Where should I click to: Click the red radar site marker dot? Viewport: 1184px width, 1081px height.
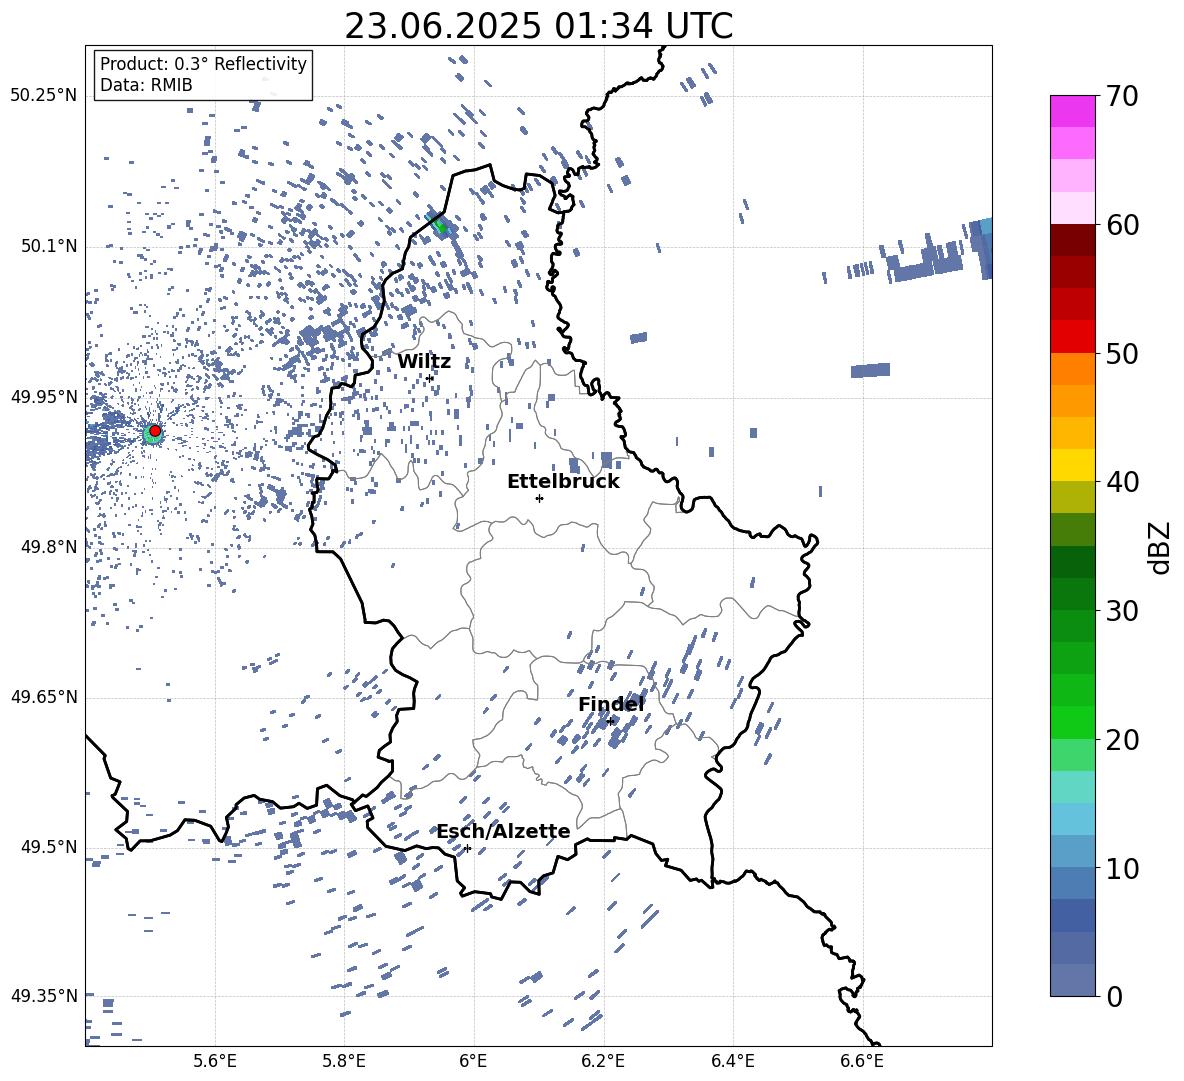pos(155,431)
